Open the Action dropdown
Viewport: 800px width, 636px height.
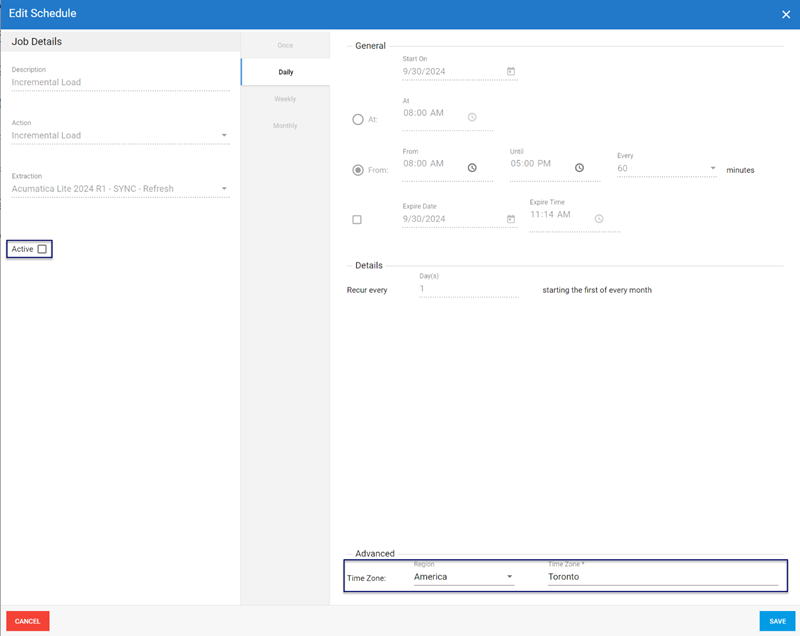click(x=225, y=135)
